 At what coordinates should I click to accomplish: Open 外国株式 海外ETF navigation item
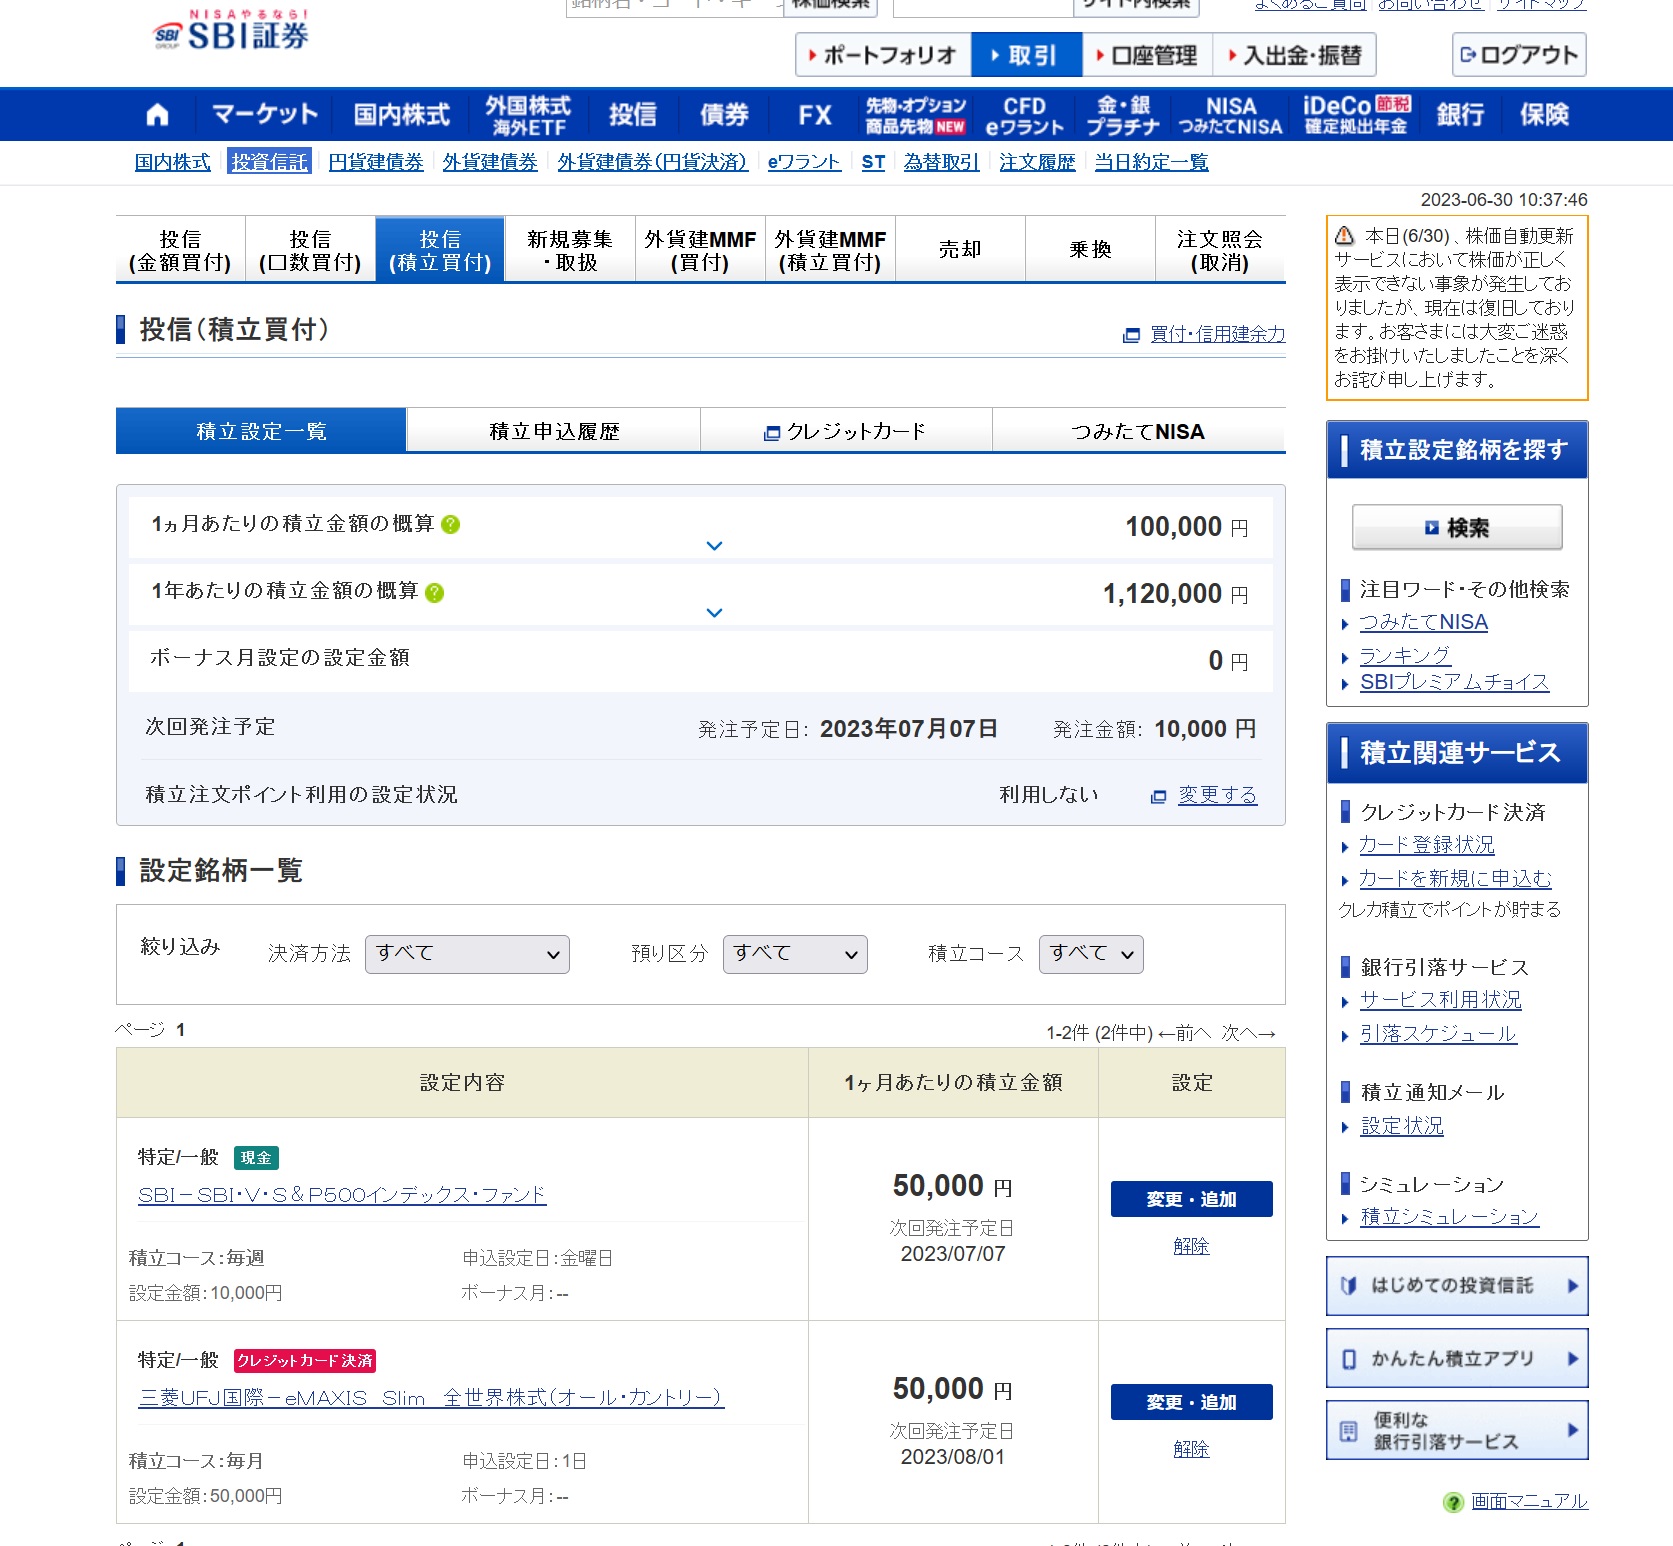coord(528,115)
